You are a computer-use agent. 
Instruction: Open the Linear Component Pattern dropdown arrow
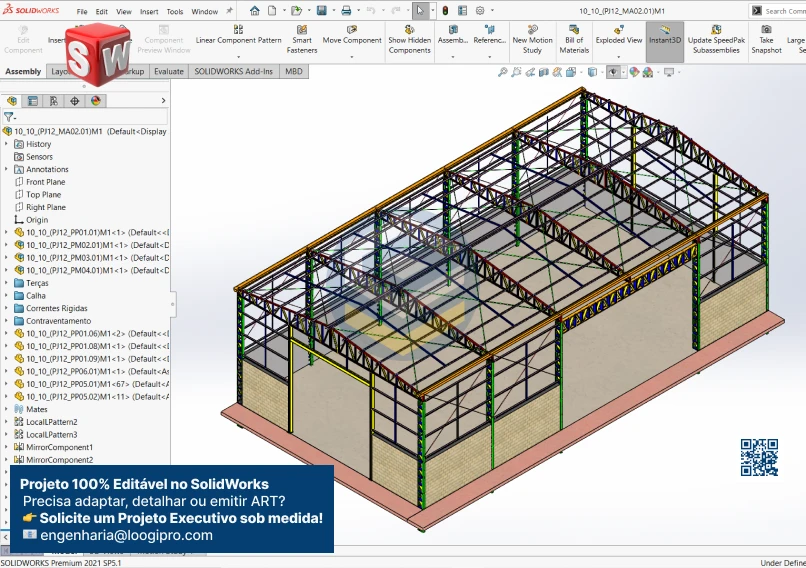point(238,56)
